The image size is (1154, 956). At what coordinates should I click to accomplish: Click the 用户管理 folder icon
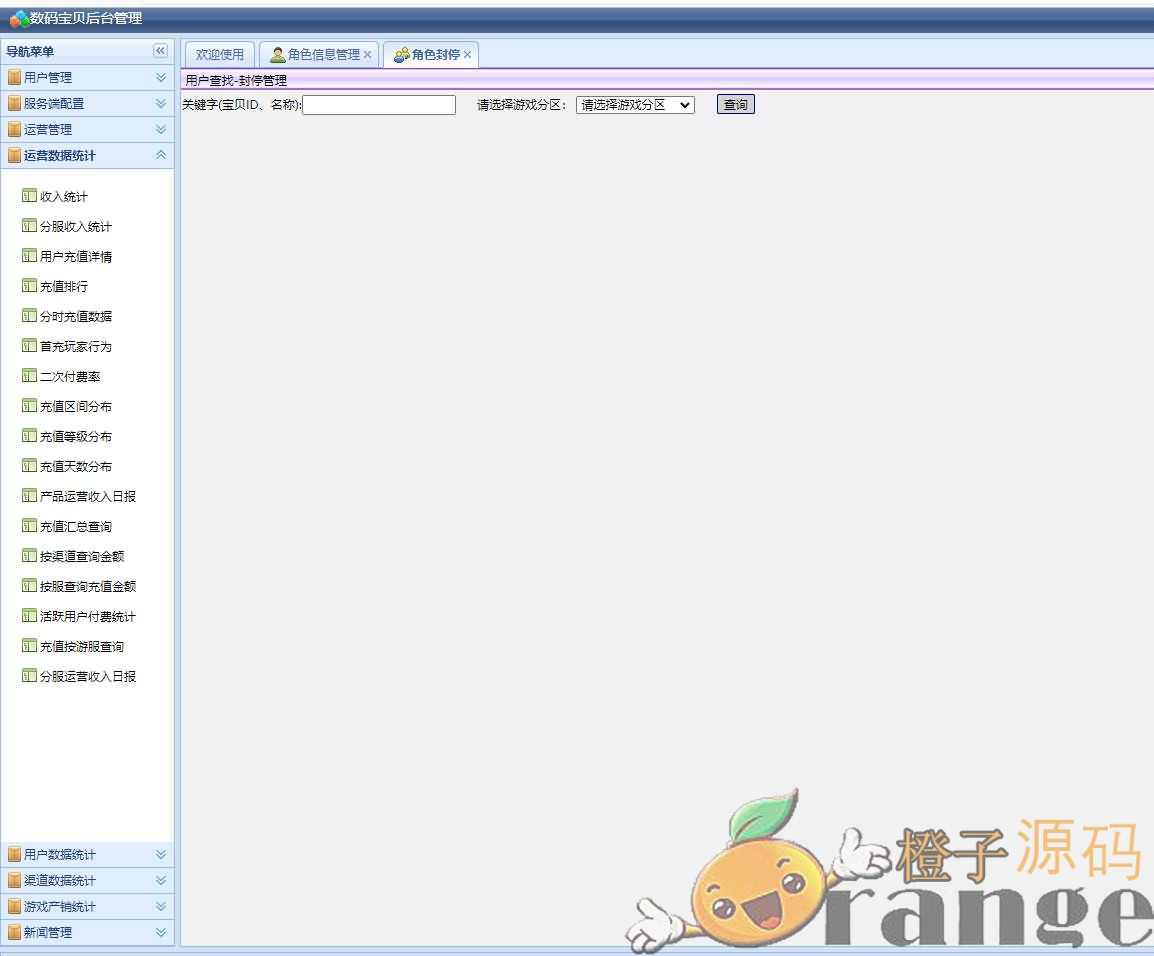pyautogui.click(x=14, y=77)
